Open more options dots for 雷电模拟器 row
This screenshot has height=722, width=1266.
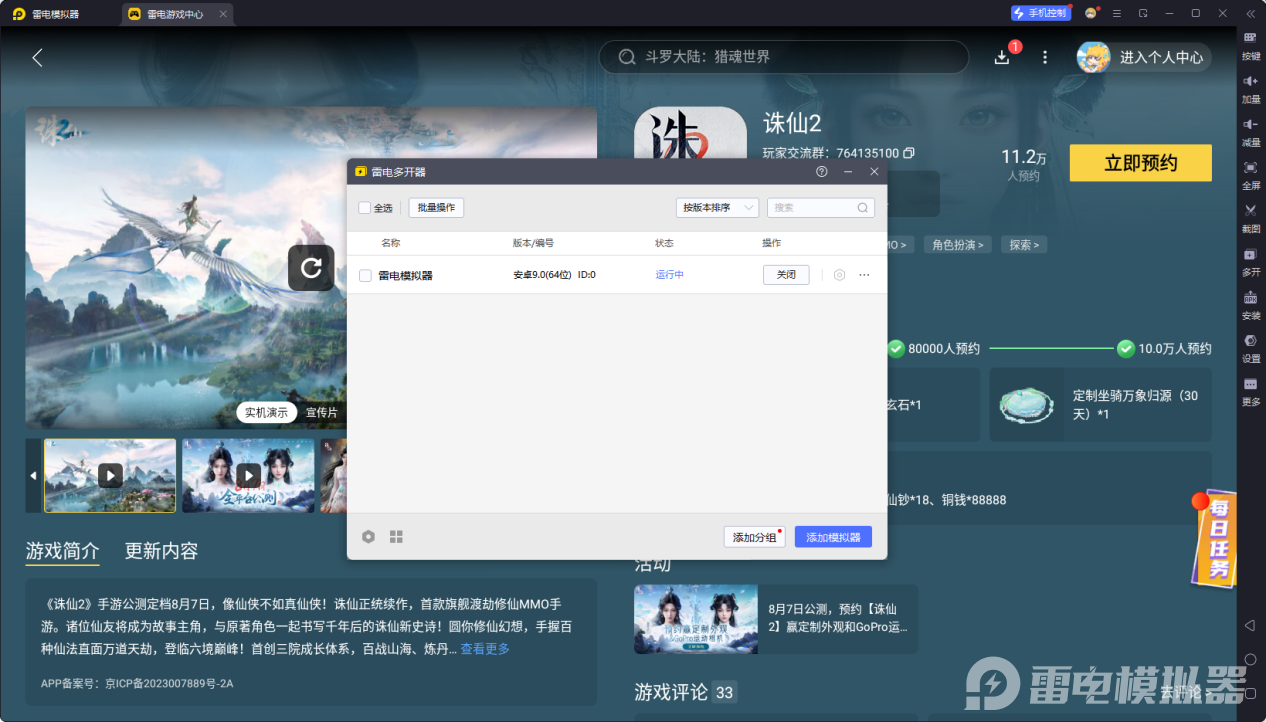coord(865,275)
